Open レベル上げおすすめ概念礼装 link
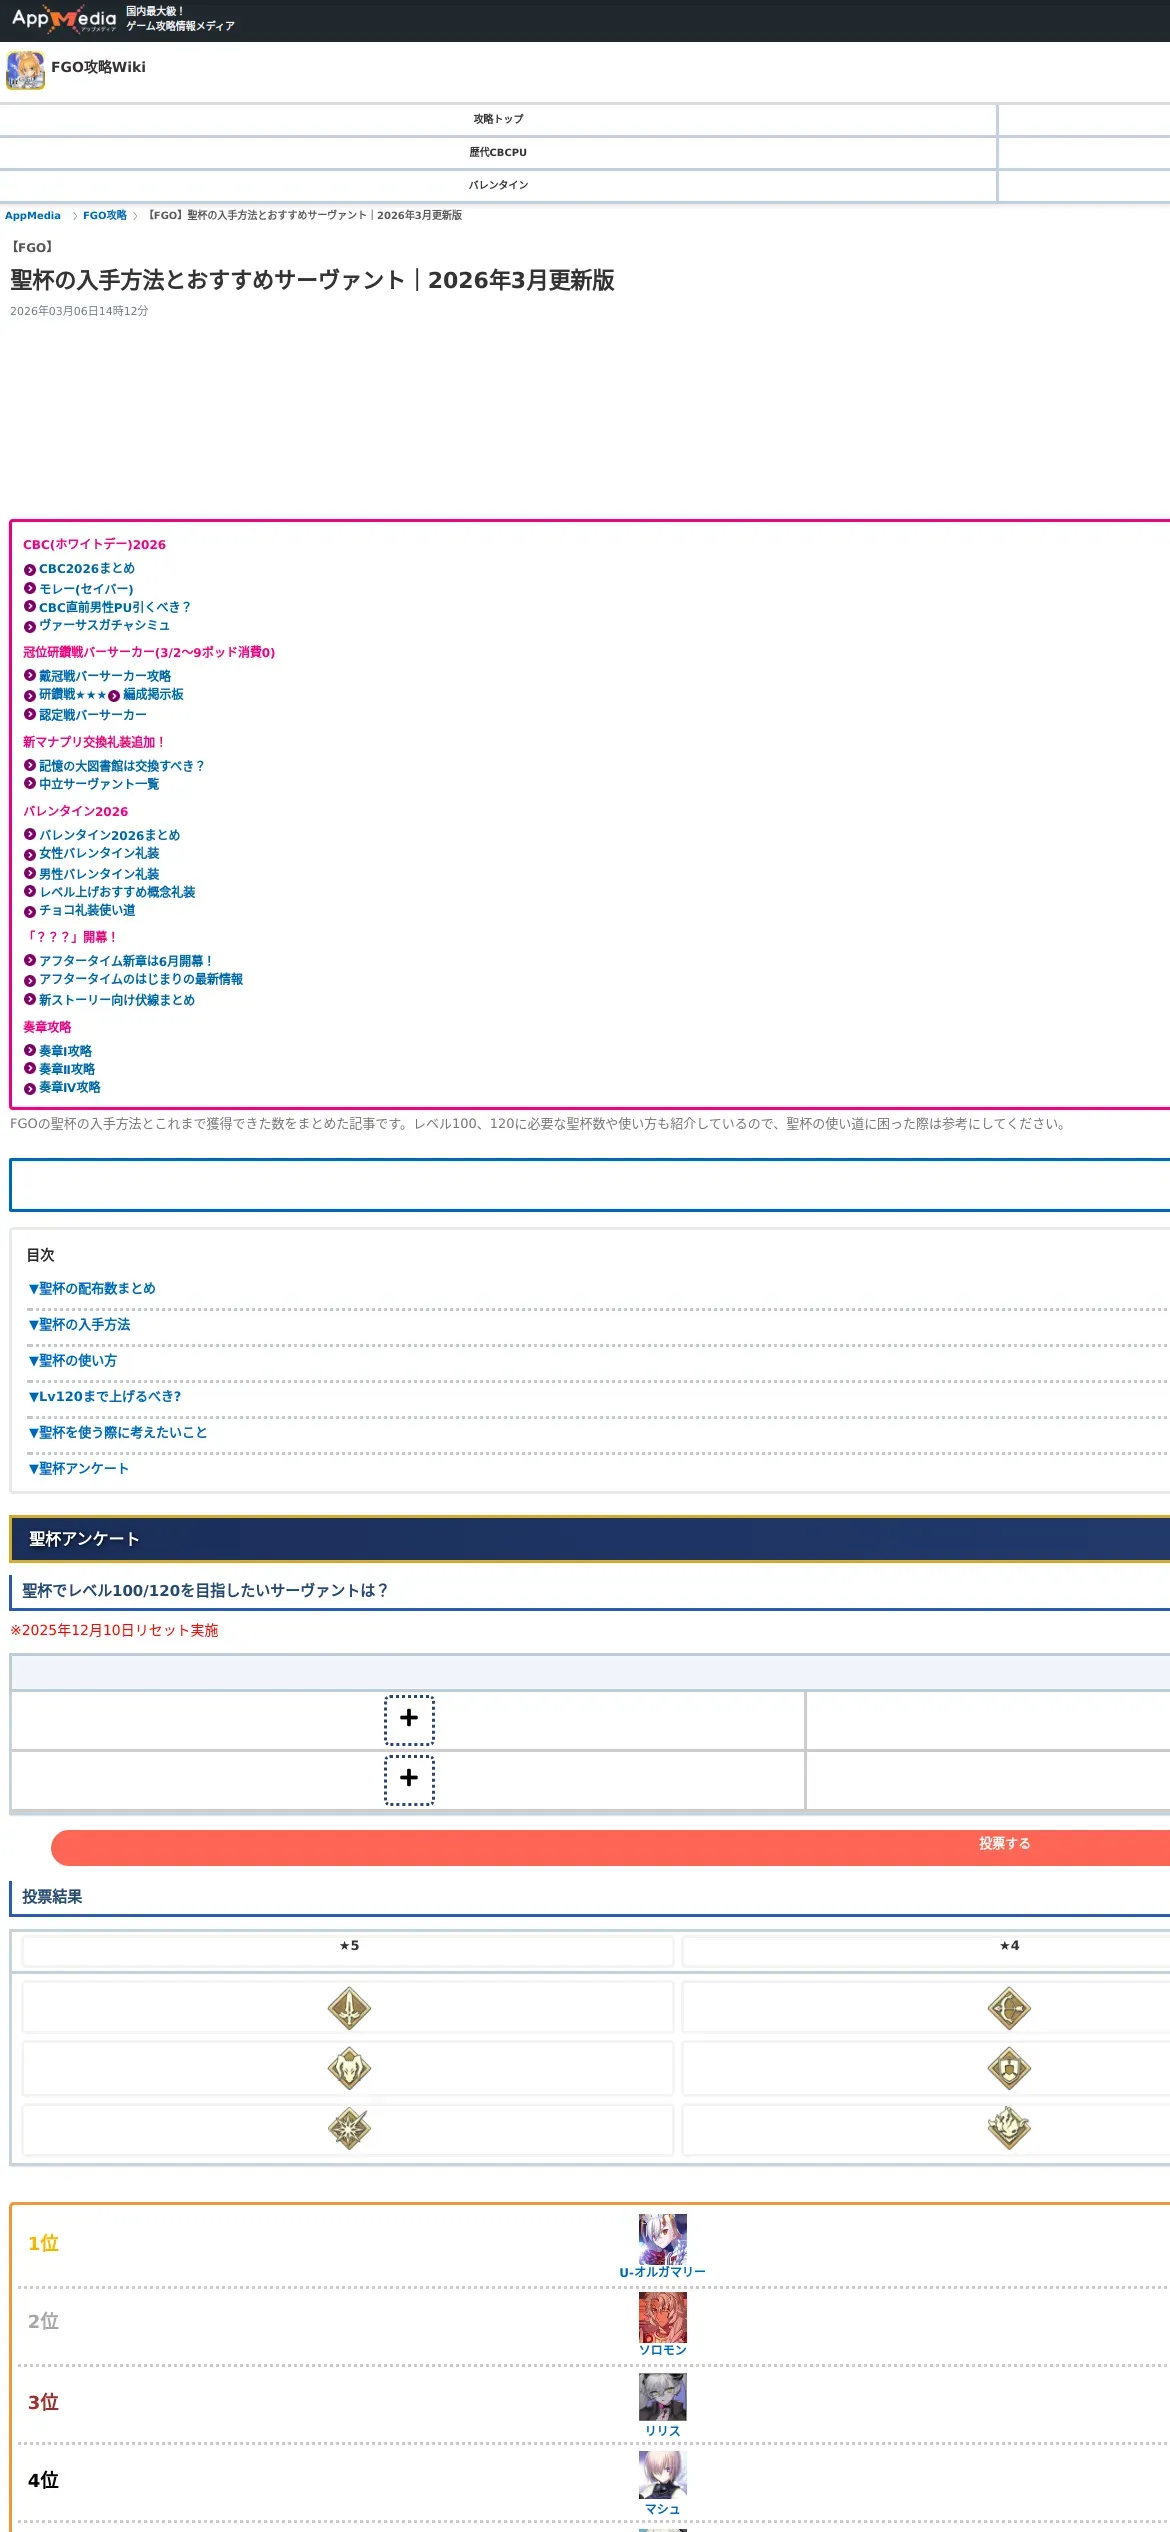This screenshot has width=1170, height=2532. (x=117, y=893)
